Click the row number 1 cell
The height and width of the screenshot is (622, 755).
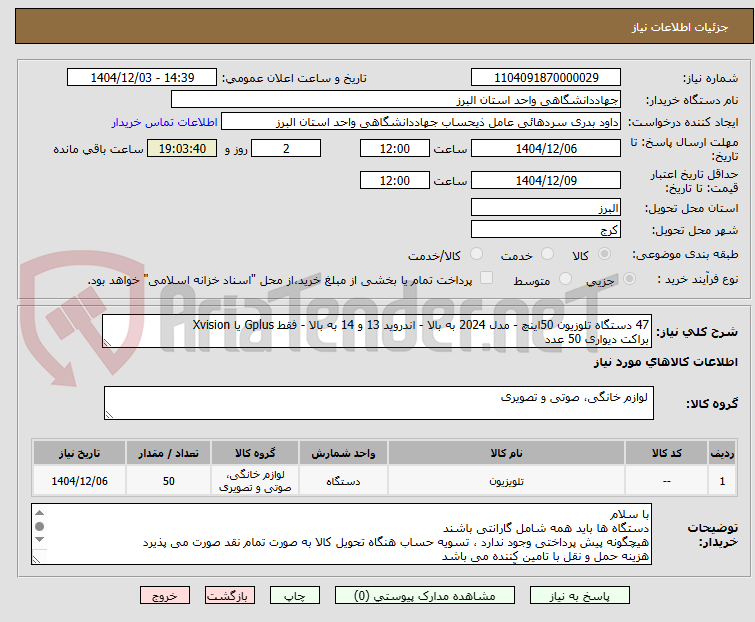(722, 481)
